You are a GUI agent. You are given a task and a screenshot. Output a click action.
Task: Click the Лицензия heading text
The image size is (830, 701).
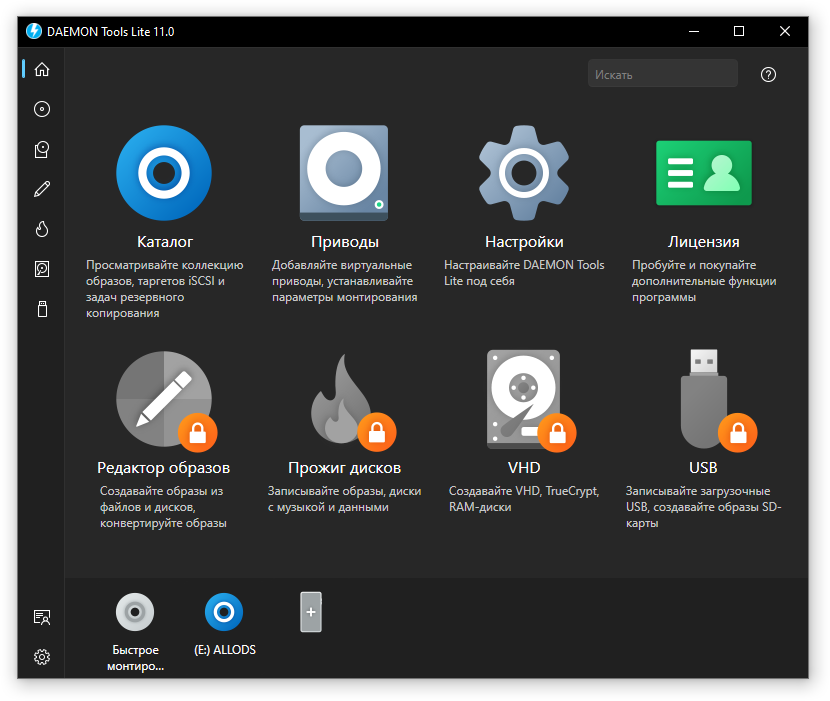coord(703,242)
